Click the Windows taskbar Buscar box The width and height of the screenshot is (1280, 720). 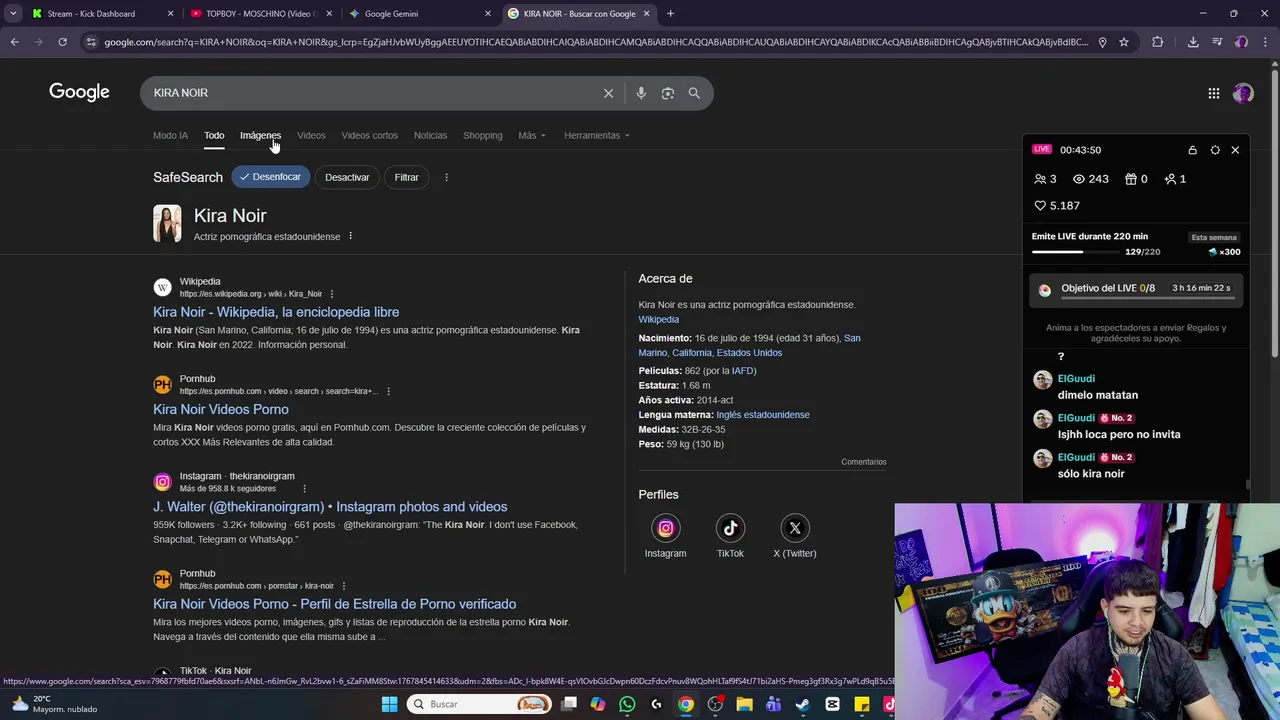[x=480, y=704]
